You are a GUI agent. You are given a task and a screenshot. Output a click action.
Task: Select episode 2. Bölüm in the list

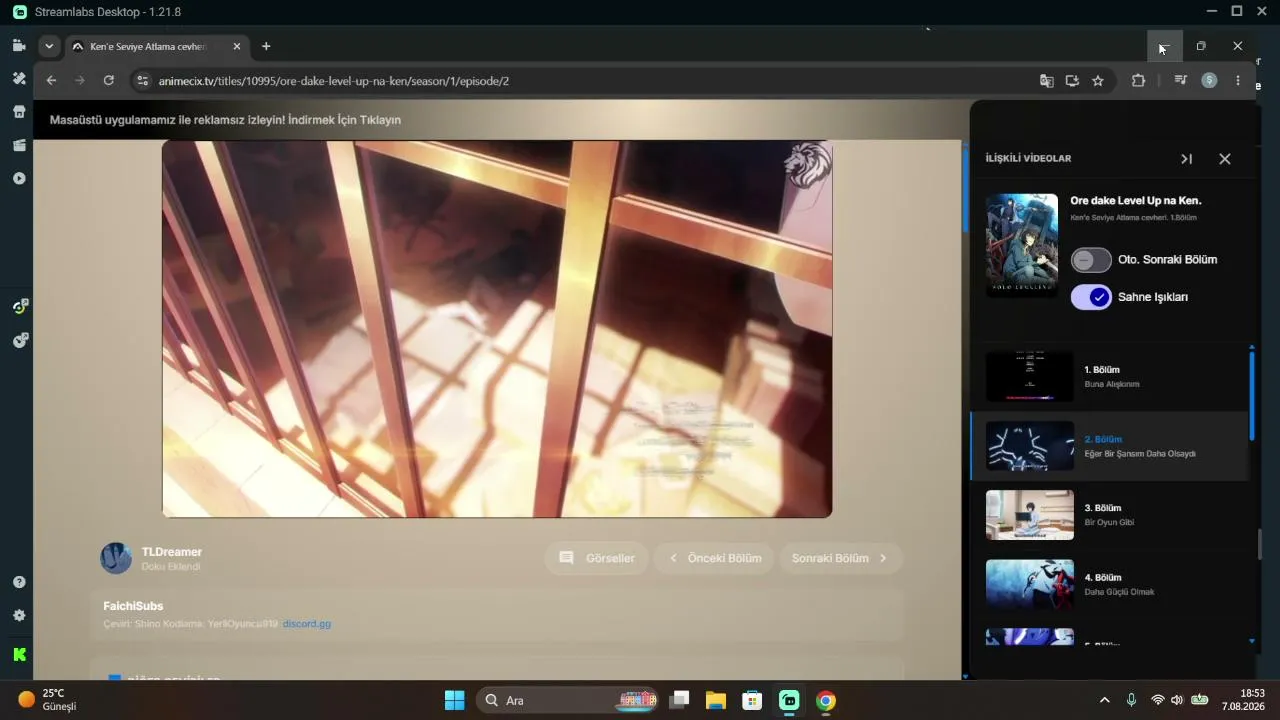click(x=1110, y=446)
